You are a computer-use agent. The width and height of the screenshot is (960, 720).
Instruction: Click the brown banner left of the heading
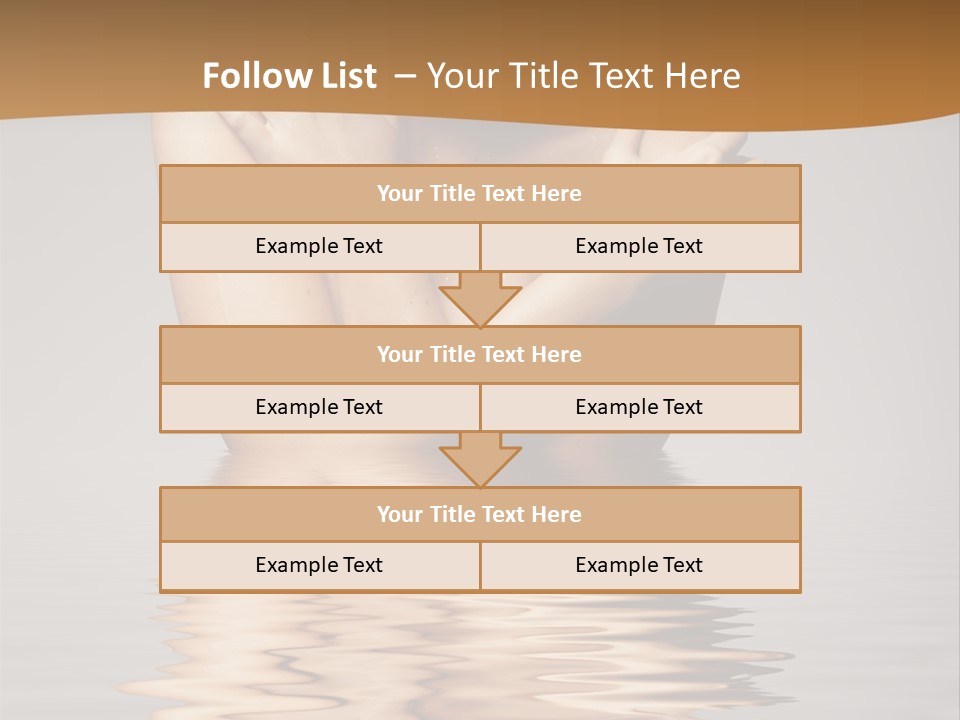point(90,60)
